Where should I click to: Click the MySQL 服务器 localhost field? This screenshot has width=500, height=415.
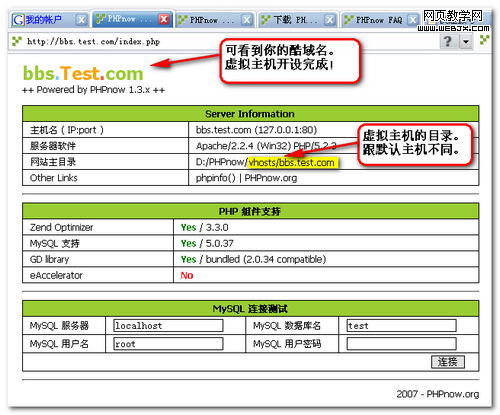point(168,326)
